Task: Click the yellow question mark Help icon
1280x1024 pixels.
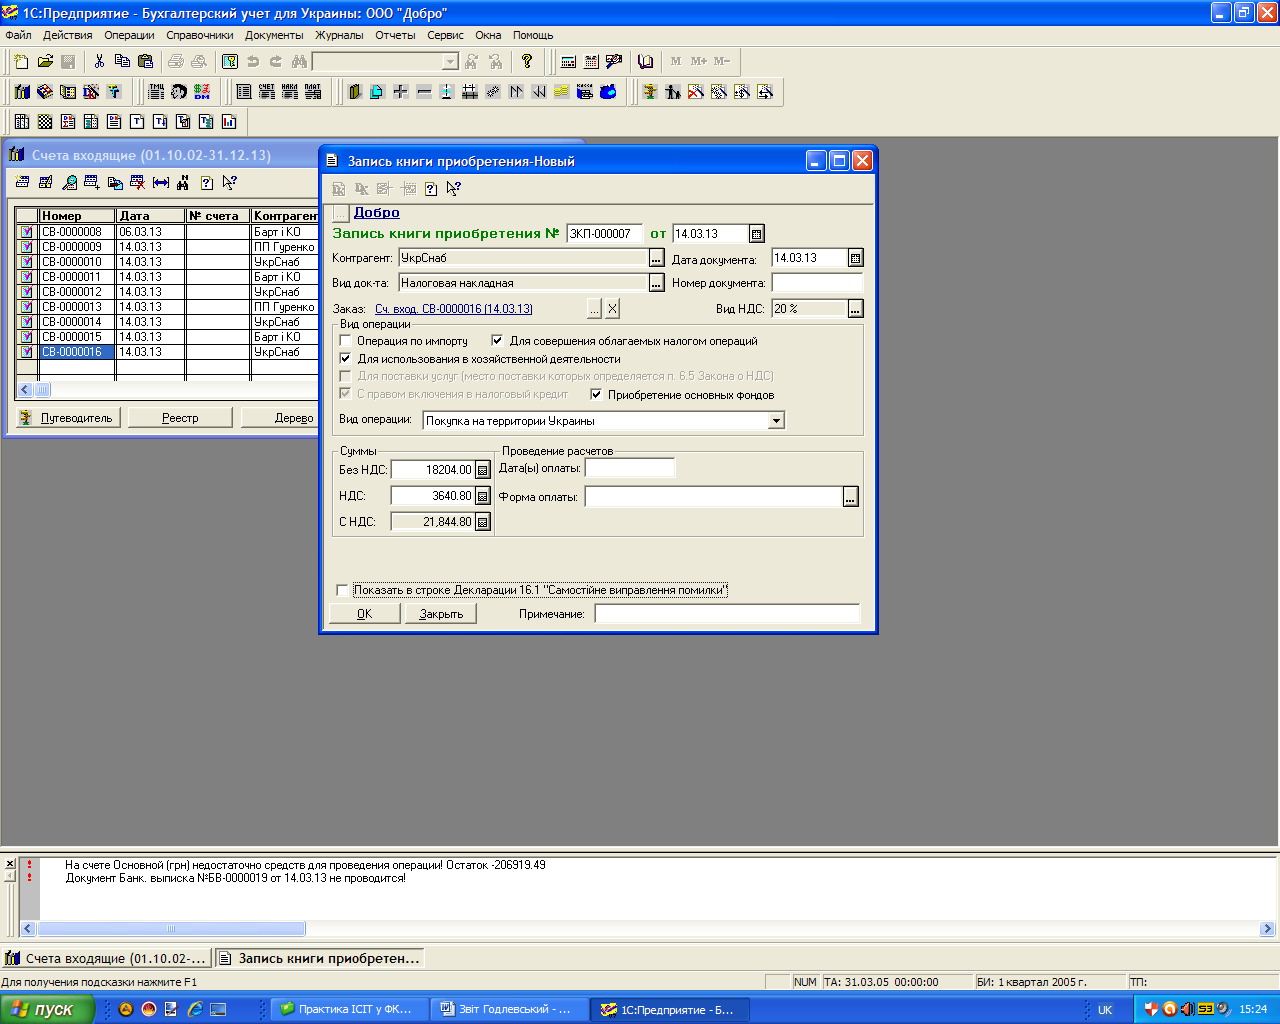Action: 527,62
